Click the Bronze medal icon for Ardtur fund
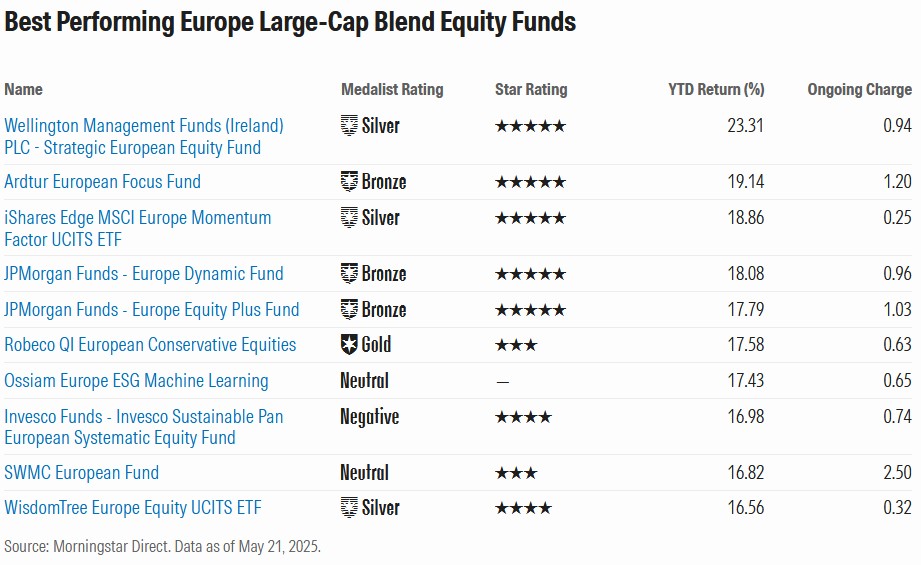Image resolution: width=921 pixels, height=565 pixels. [349, 182]
